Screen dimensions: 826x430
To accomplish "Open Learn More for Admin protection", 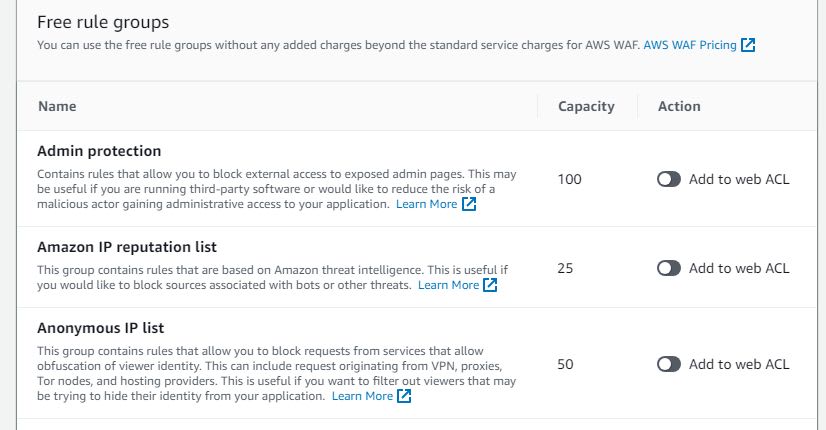I will pos(427,204).
